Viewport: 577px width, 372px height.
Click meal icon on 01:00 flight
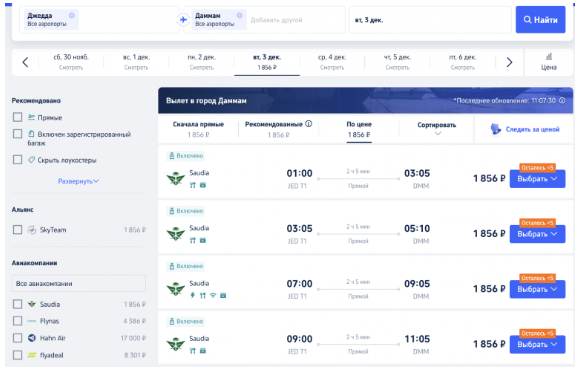[x=192, y=185]
